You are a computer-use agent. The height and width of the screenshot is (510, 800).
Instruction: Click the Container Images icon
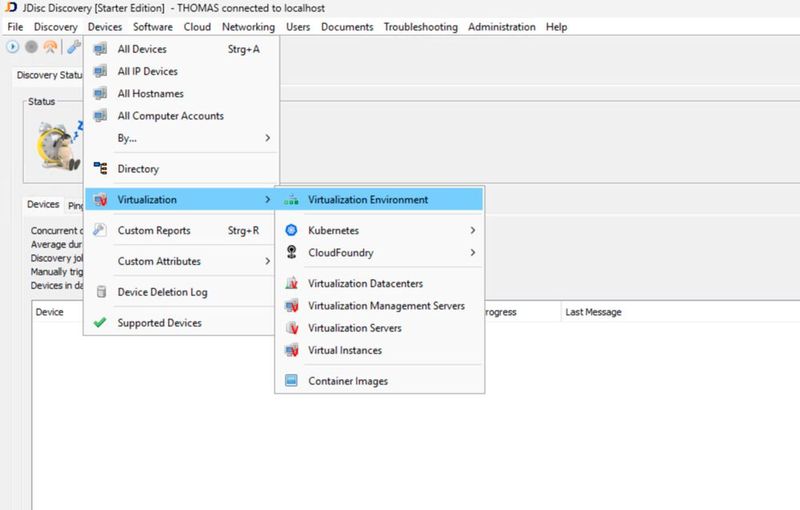click(x=291, y=381)
